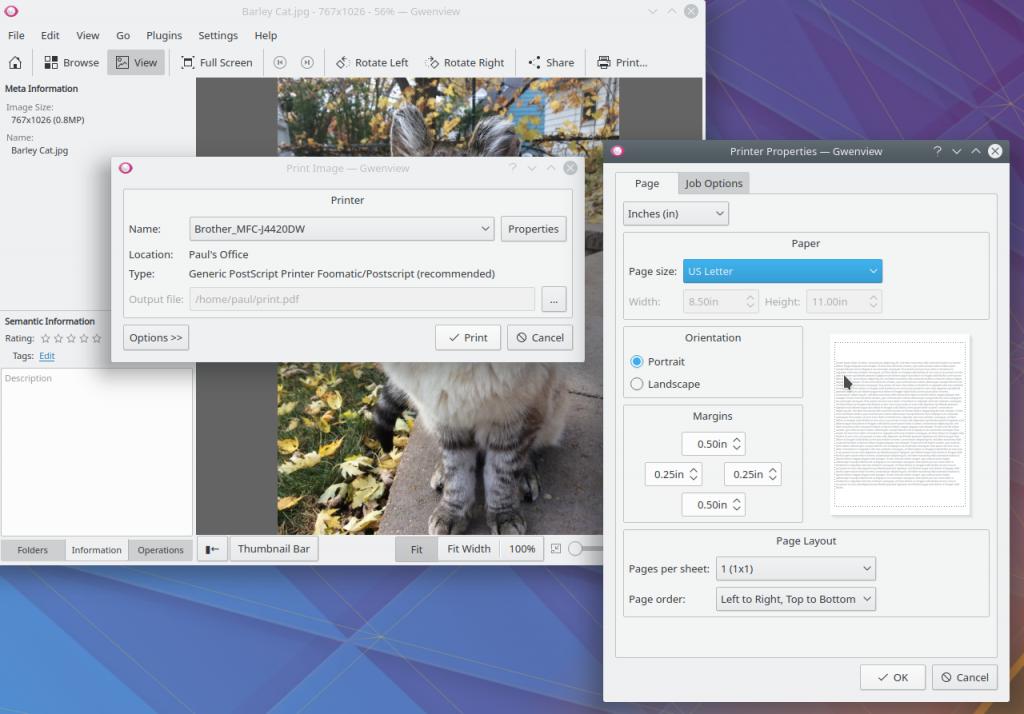Toggle Full Screen mode
Viewport: 1024px width, 714px height.
[216, 62]
